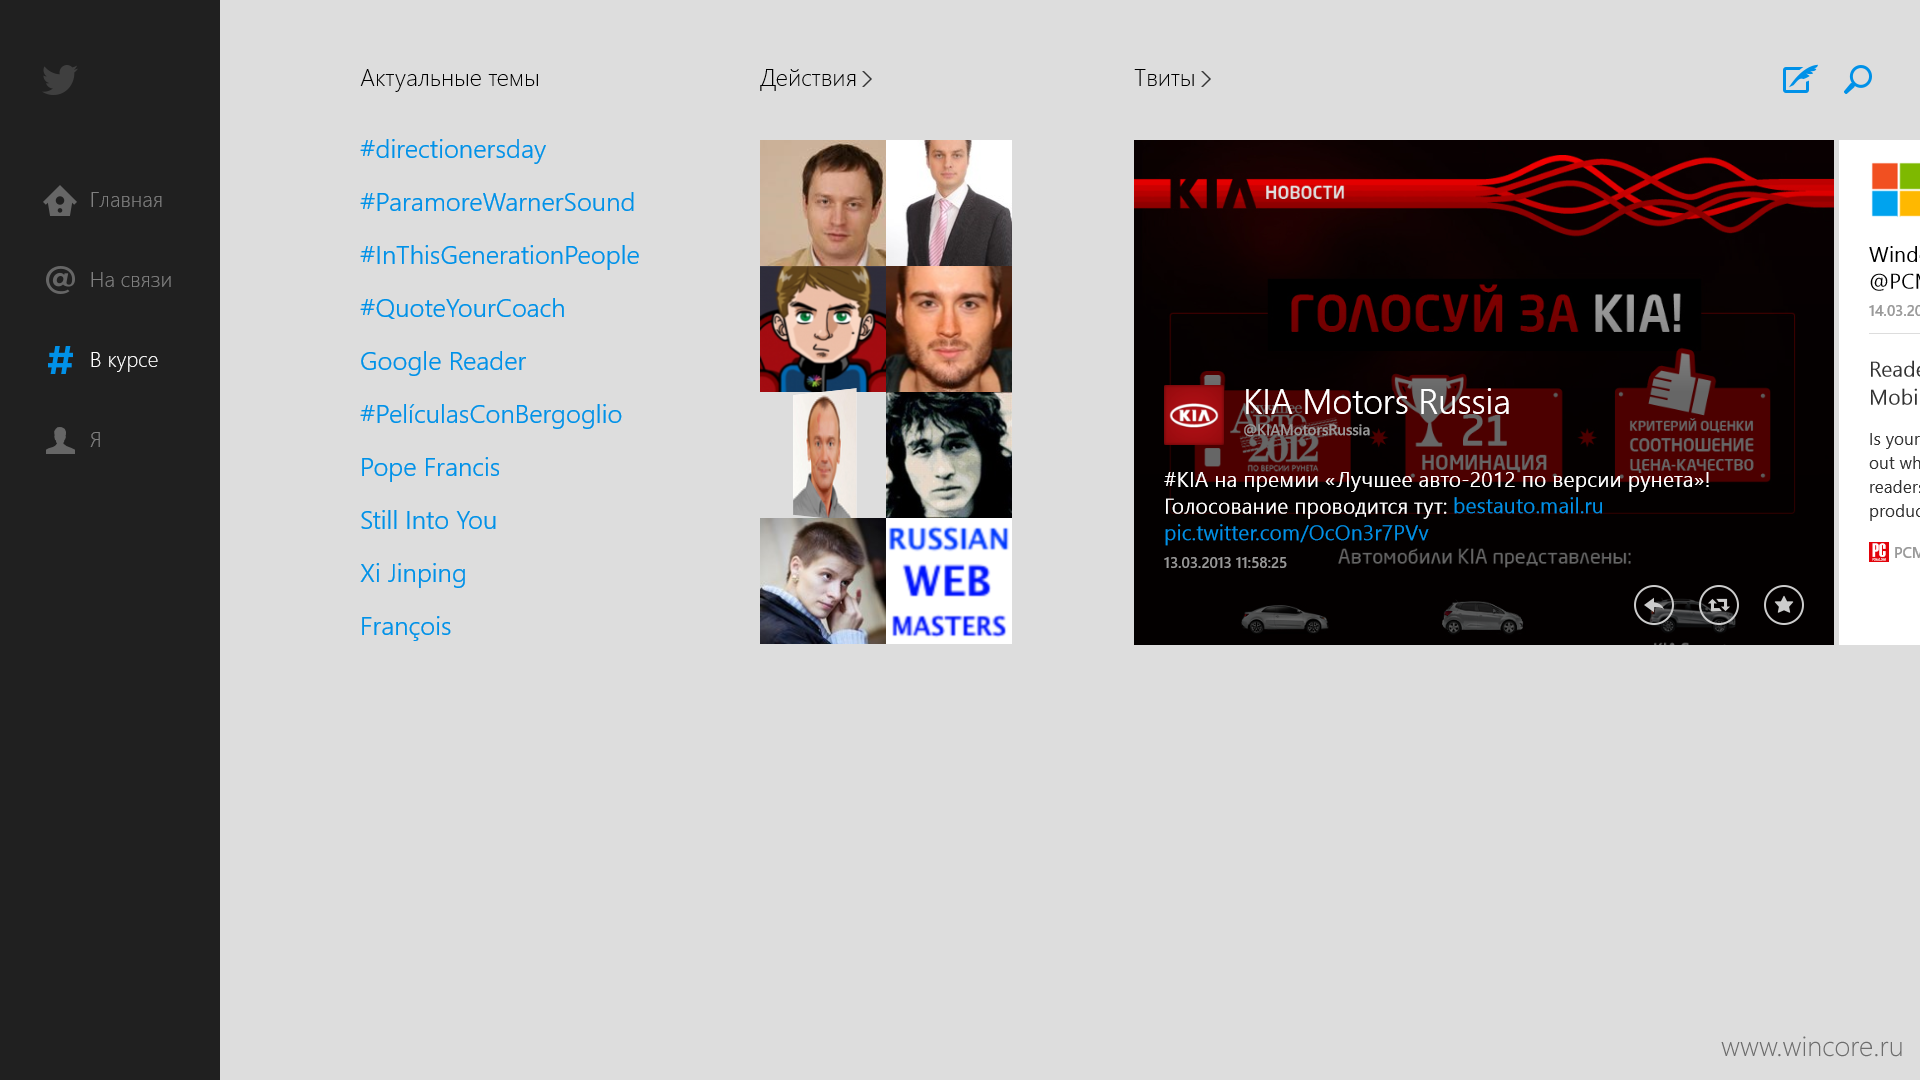Go to the На связи menu label
Screen dimensions: 1920x1080
point(131,280)
